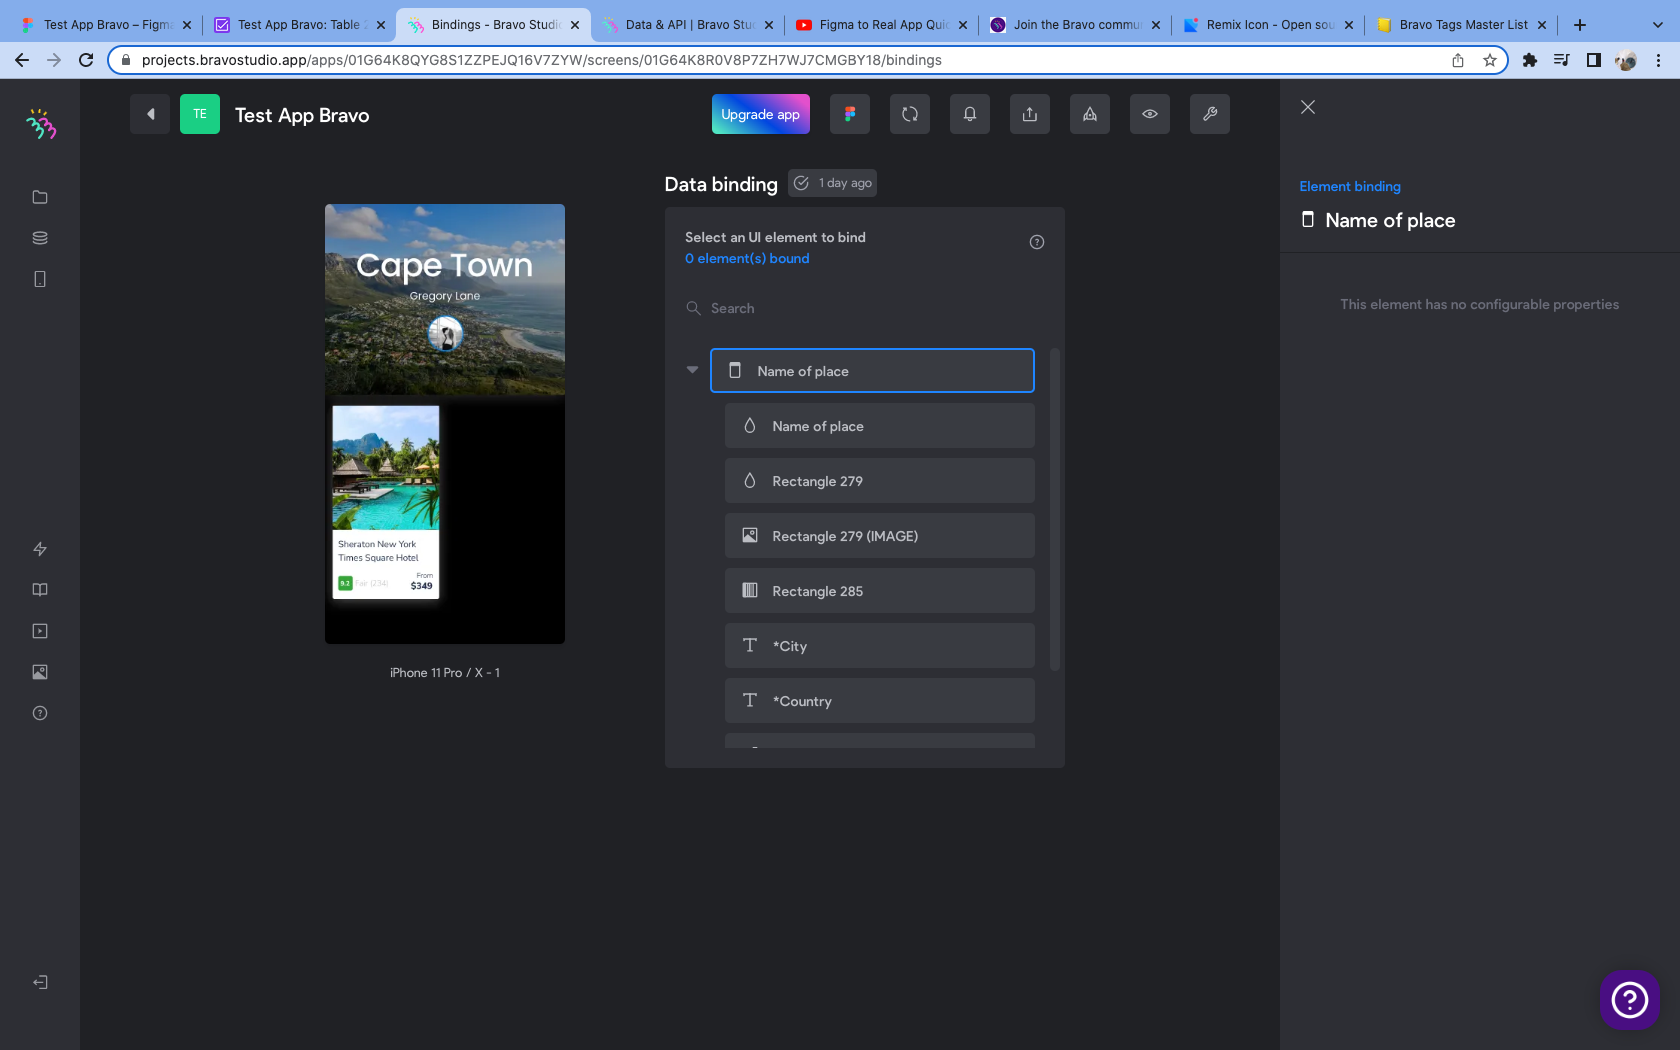Click the Cape Town app preview screen
The image size is (1680, 1050).
(x=445, y=424)
